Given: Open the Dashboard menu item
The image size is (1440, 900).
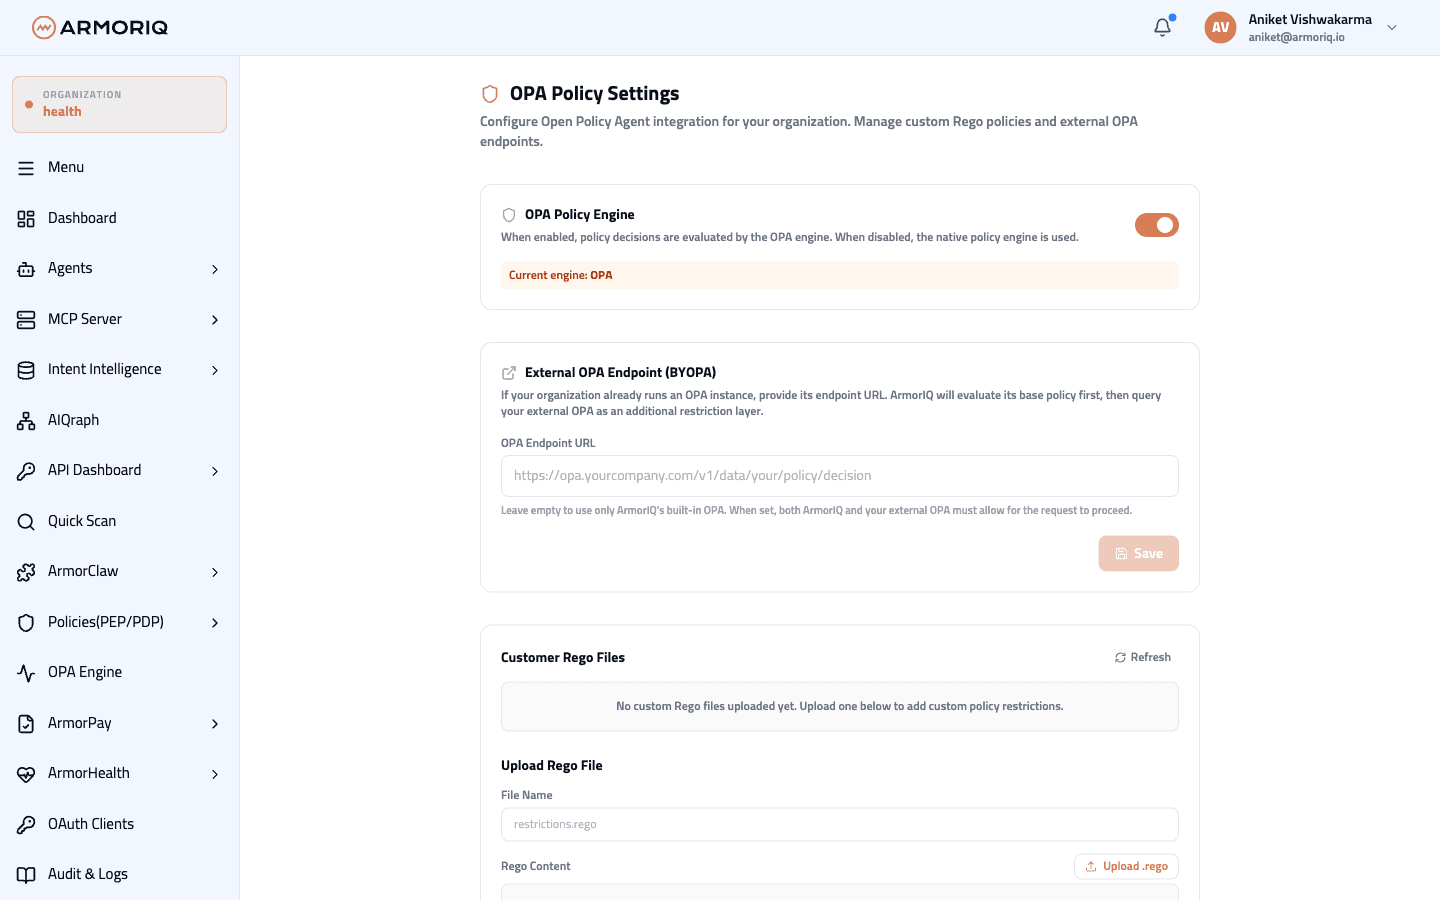Looking at the screenshot, I should coord(119,218).
